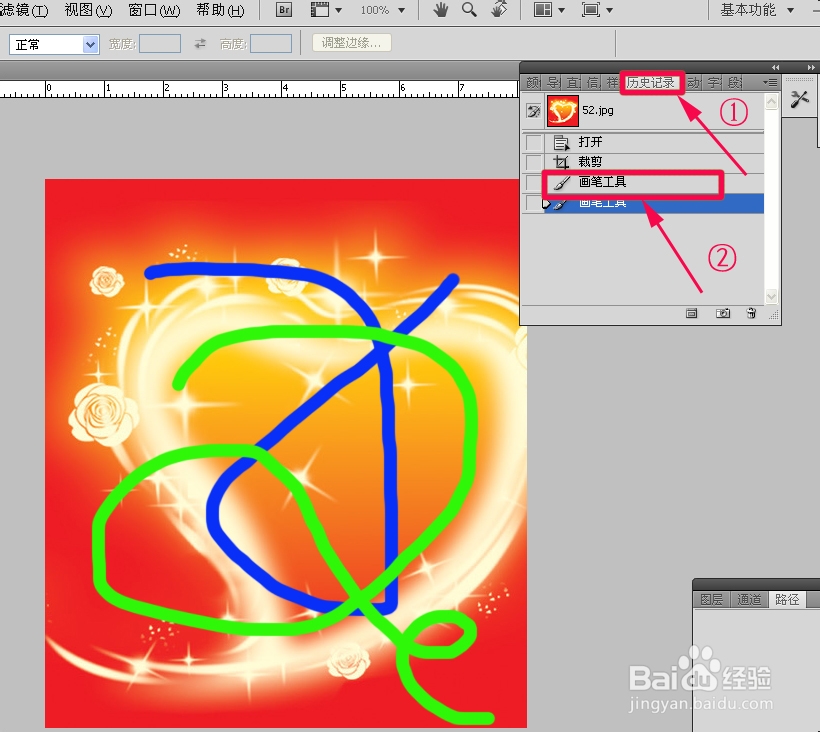Click the swap width and height icon
This screenshot has height=732, width=820.
[200, 44]
